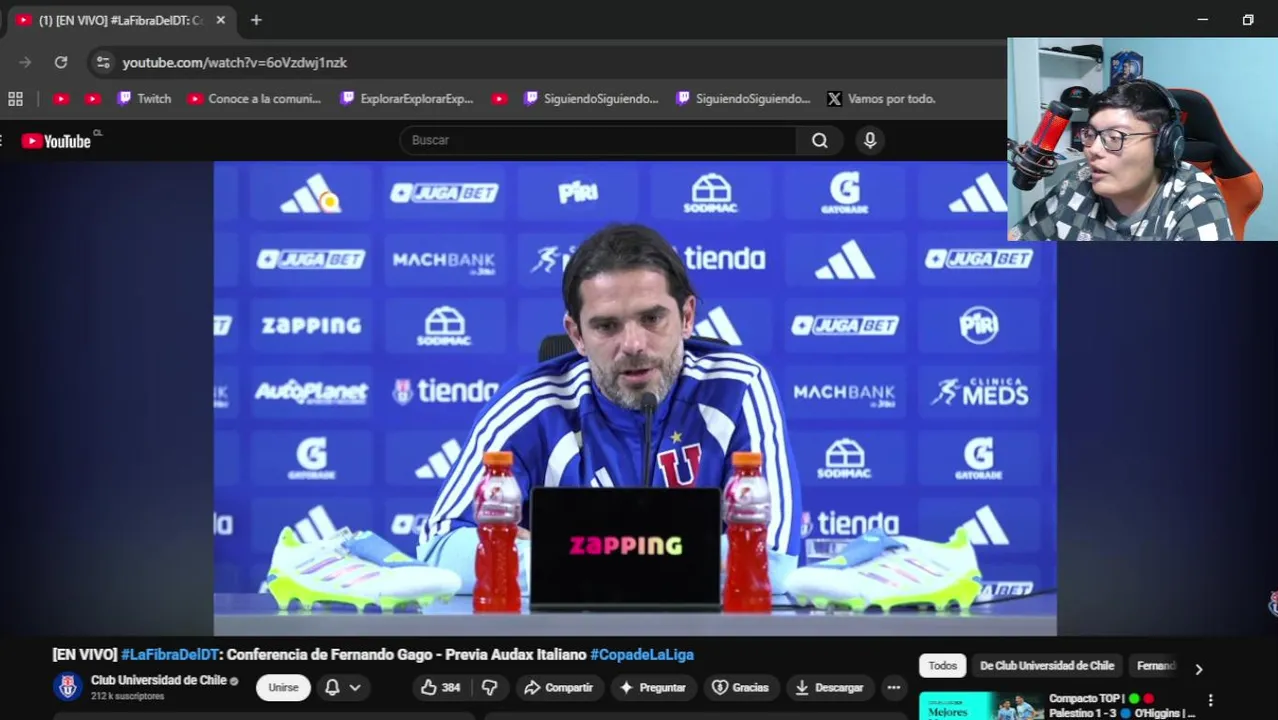Click the Preguntar button
Viewport: 1278px width, 720px height.
pyautogui.click(x=652, y=687)
